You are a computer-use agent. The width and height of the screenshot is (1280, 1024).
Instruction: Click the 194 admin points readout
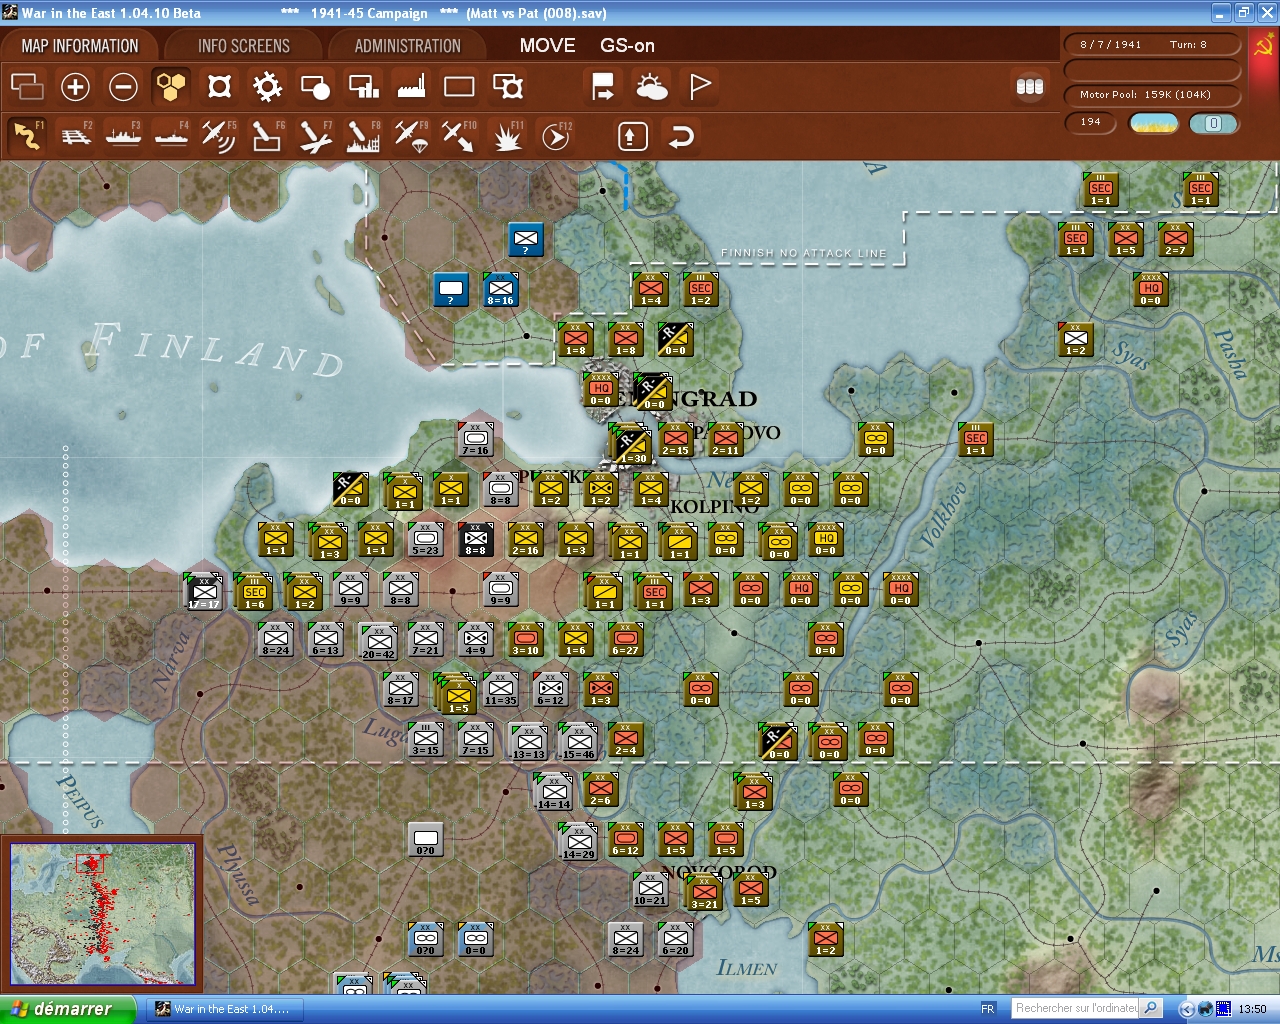1091,123
